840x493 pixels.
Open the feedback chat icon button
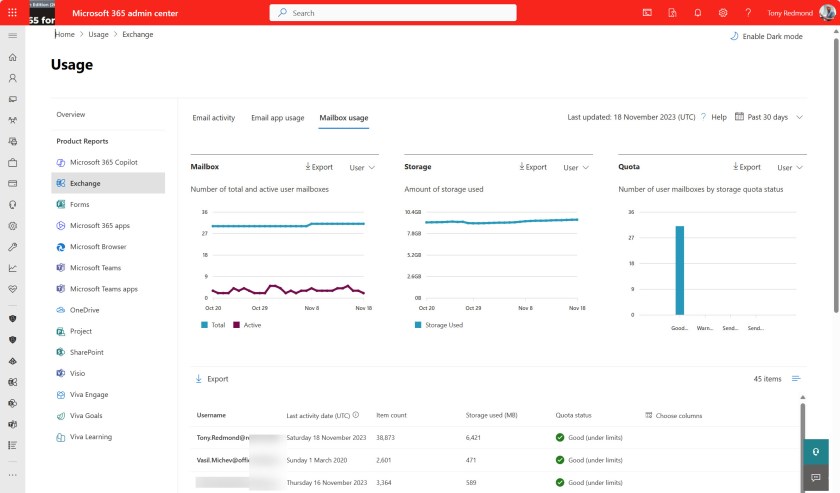click(815, 477)
